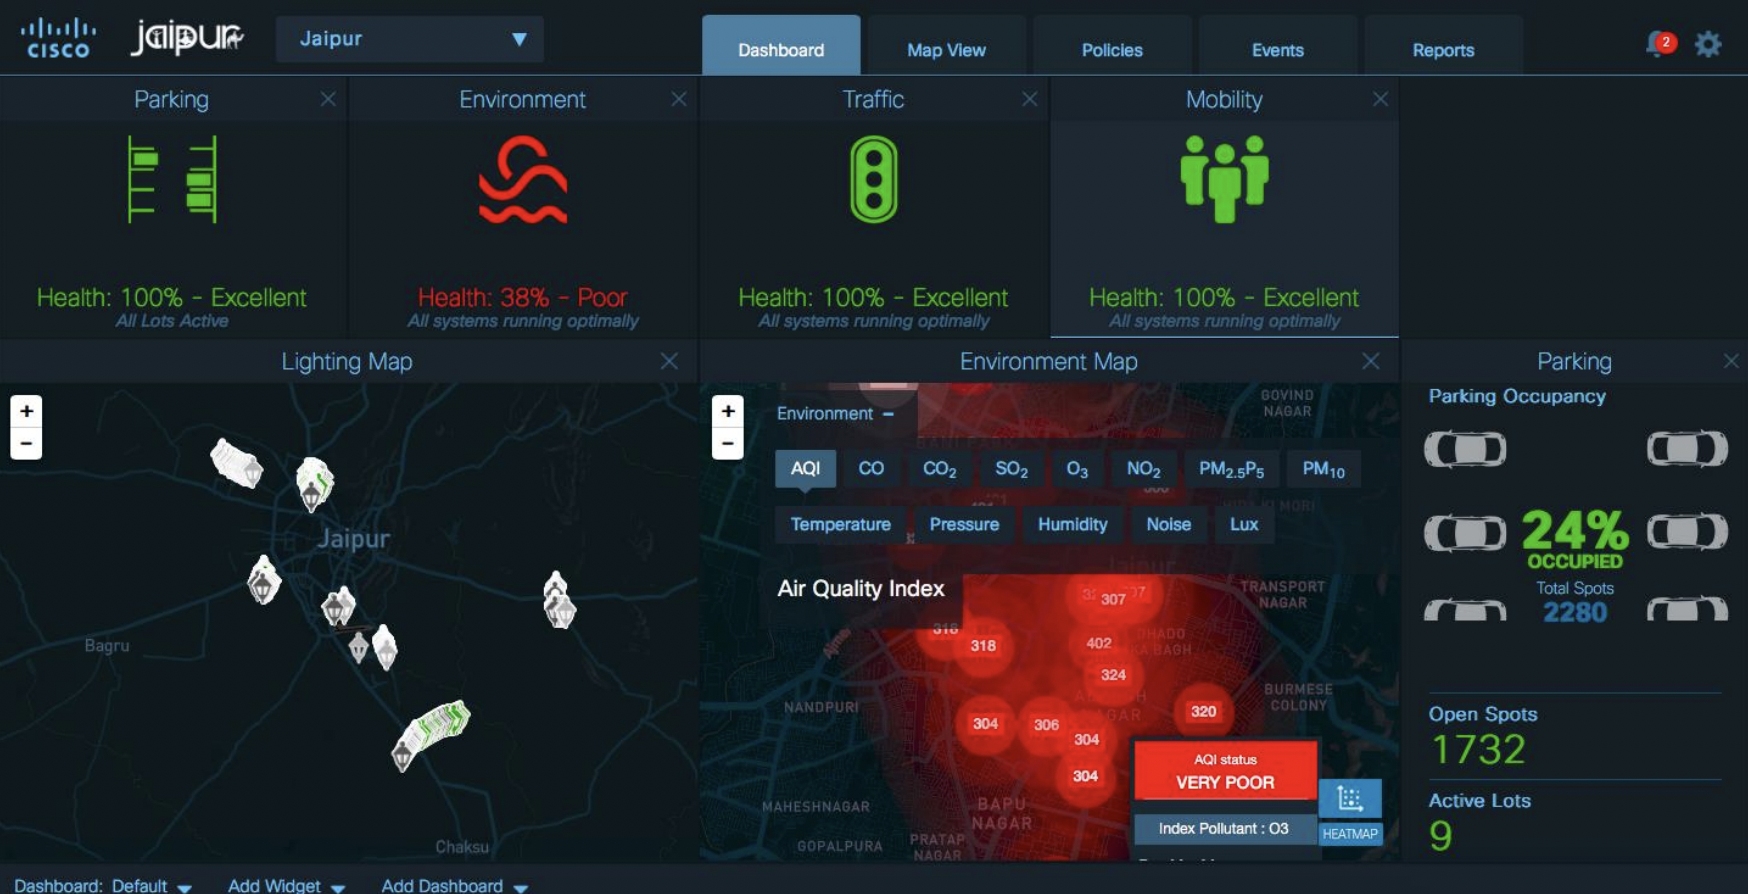The image size is (1748, 894).
Task: Select the Lux filter
Action: click(x=1244, y=524)
